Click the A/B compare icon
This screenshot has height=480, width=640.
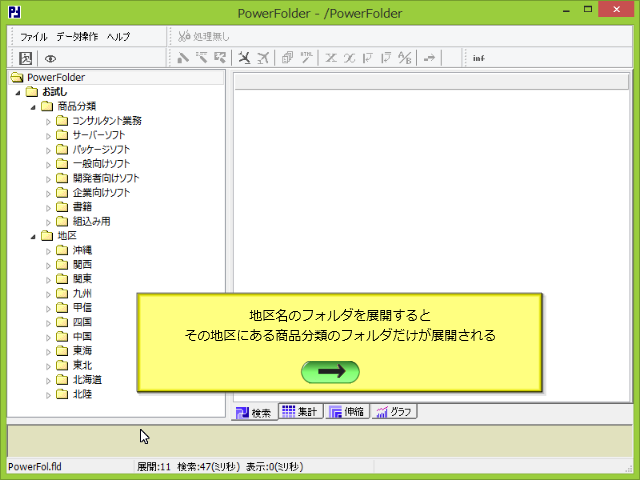pyautogui.click(x=405, y=58)
